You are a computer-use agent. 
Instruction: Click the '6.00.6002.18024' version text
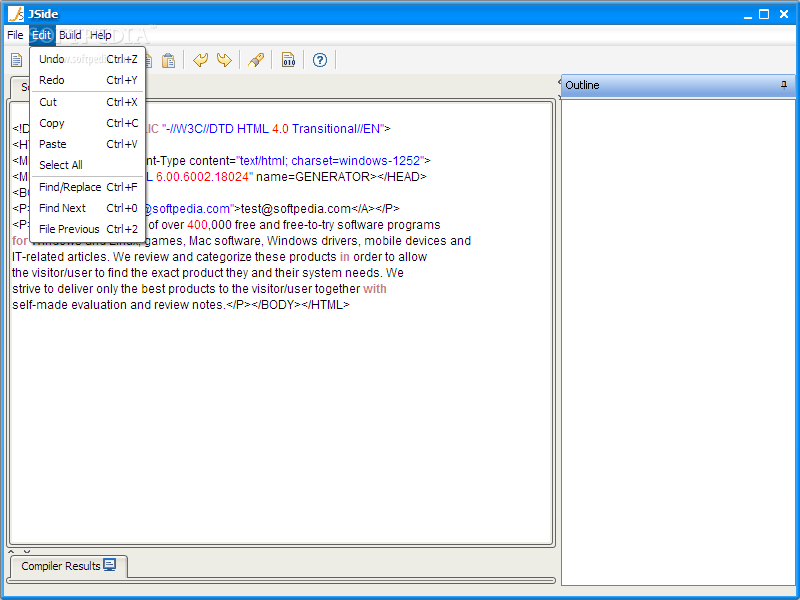tap(202, 177)
